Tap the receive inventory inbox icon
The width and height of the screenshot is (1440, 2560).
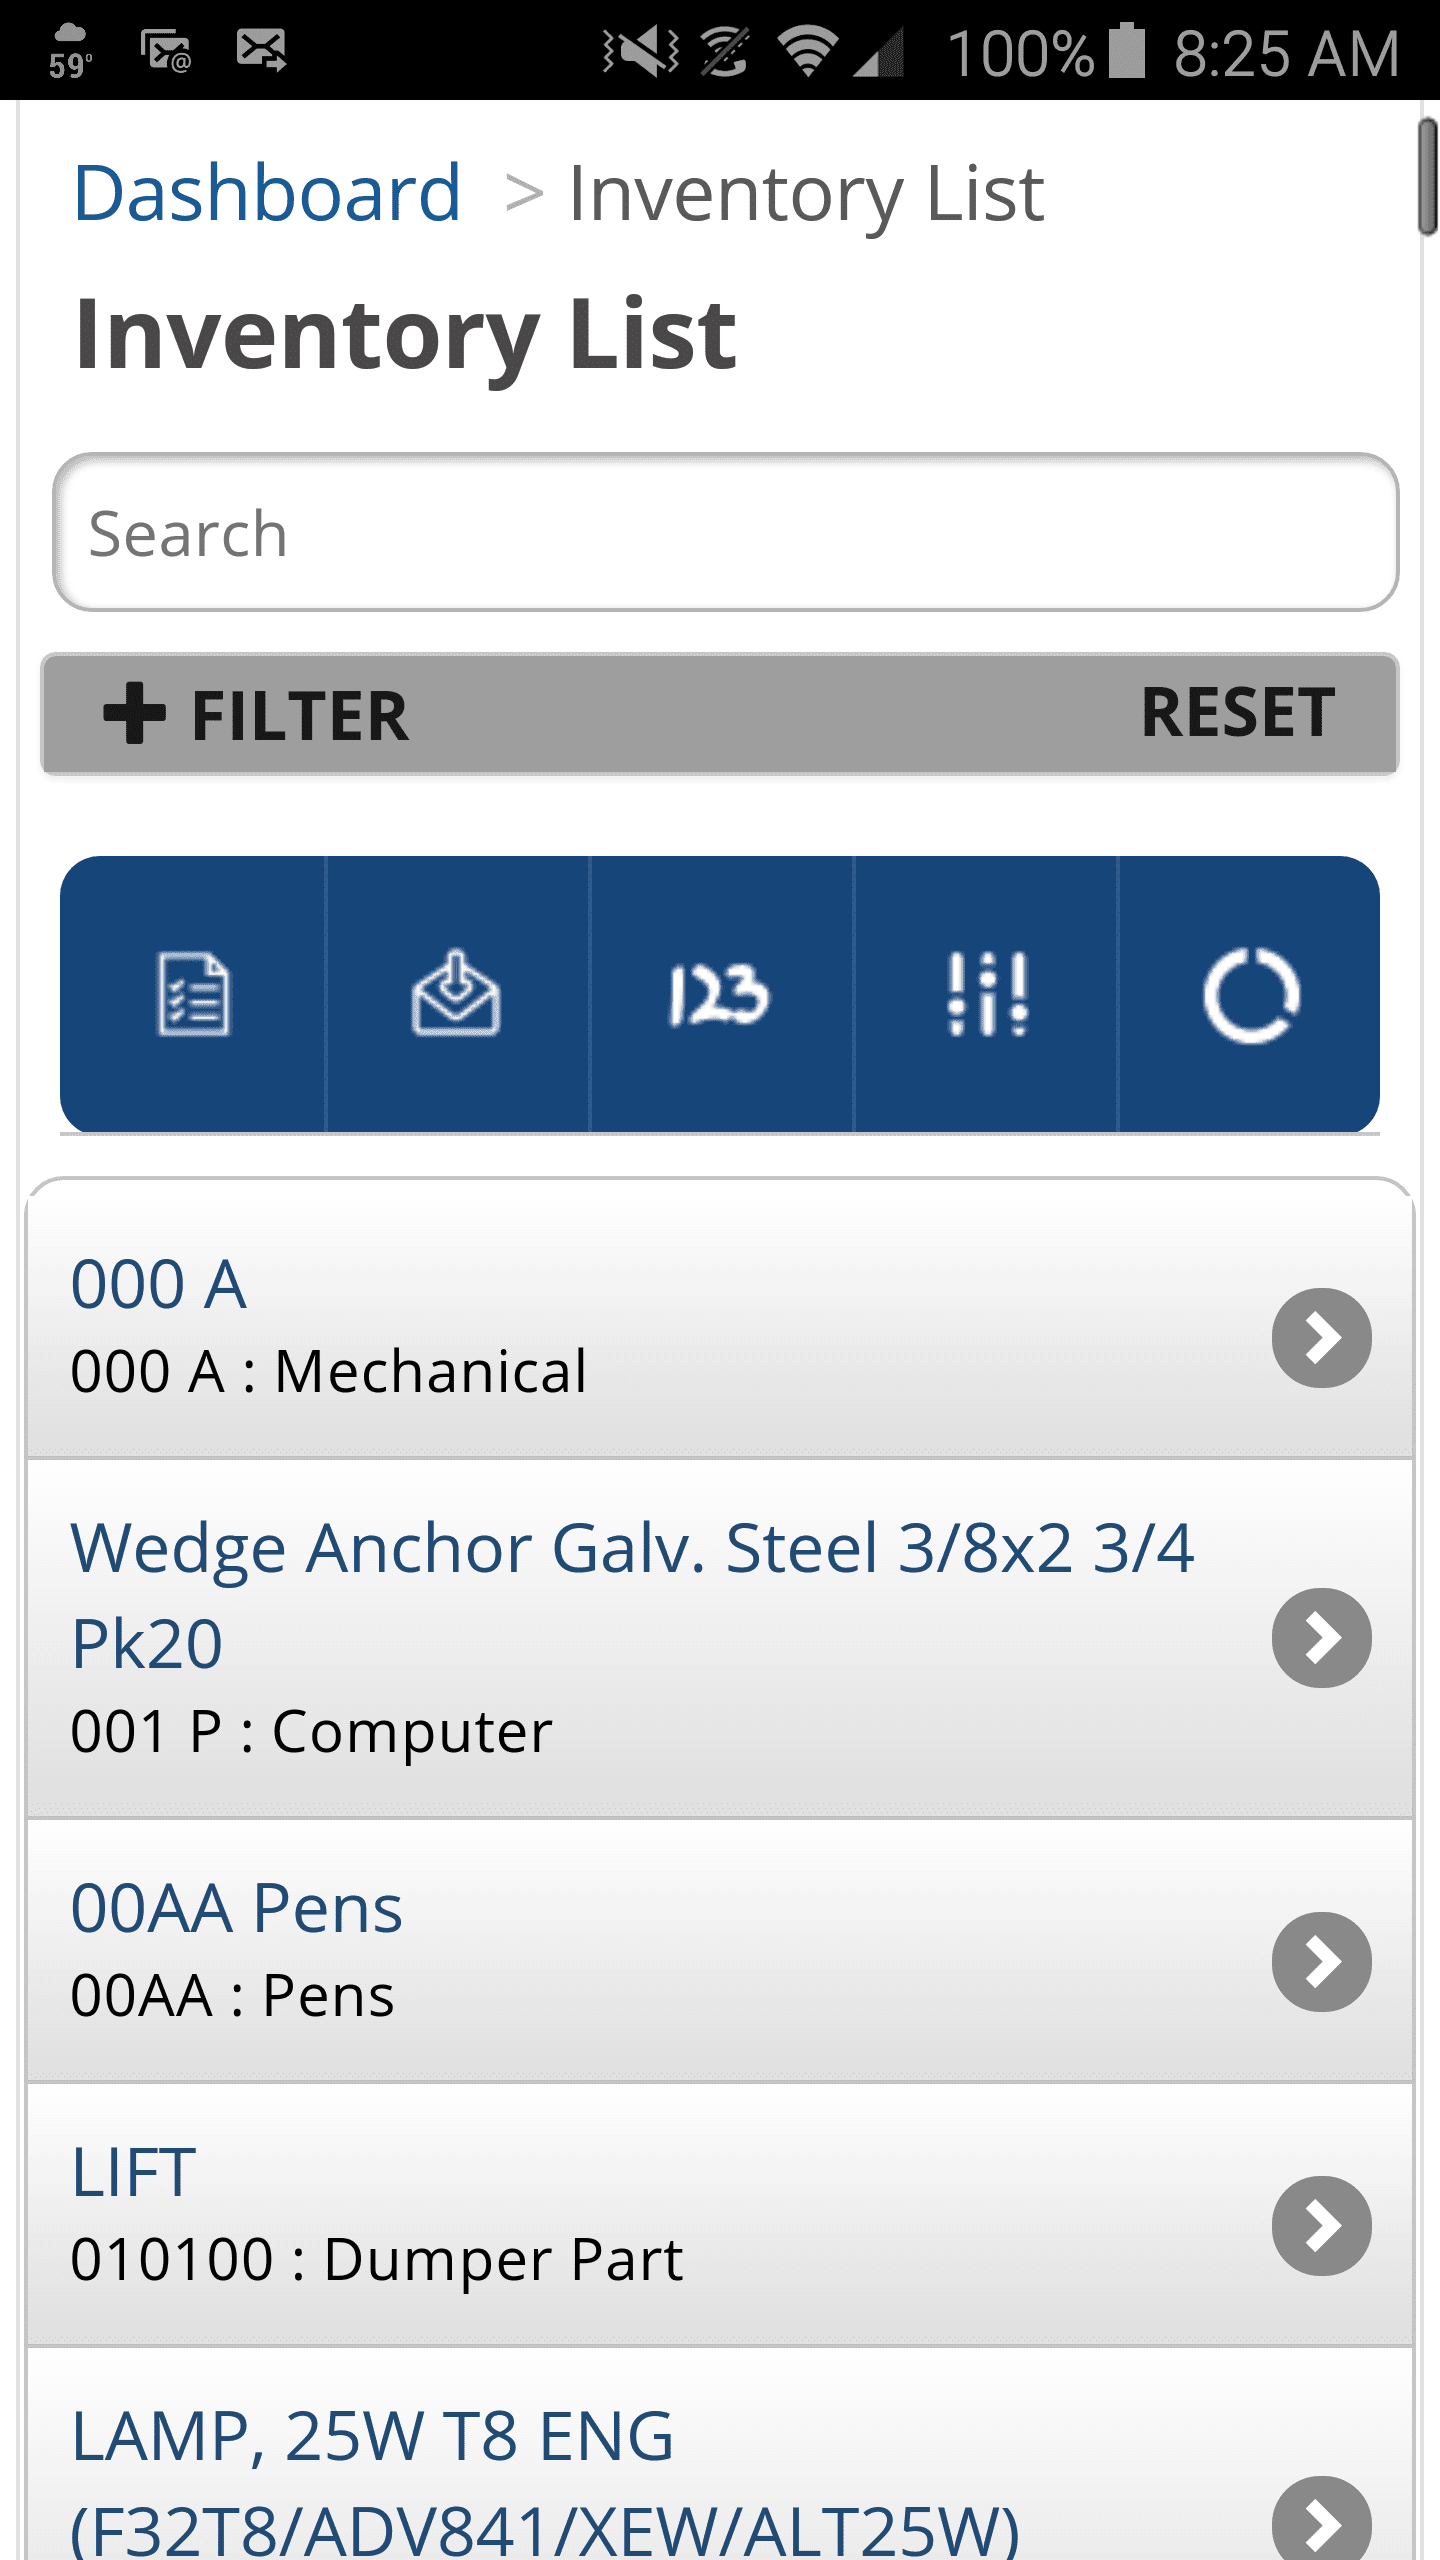(x=456, y=994)
